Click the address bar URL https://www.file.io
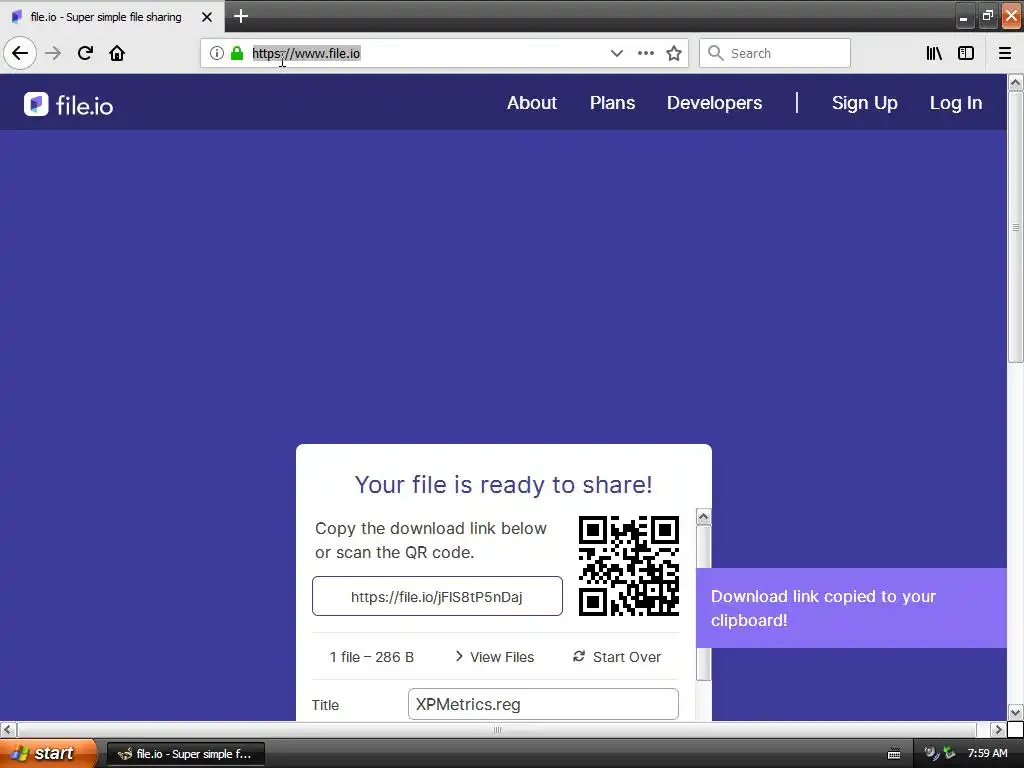 pyautogui.click(x=306, y=53)
